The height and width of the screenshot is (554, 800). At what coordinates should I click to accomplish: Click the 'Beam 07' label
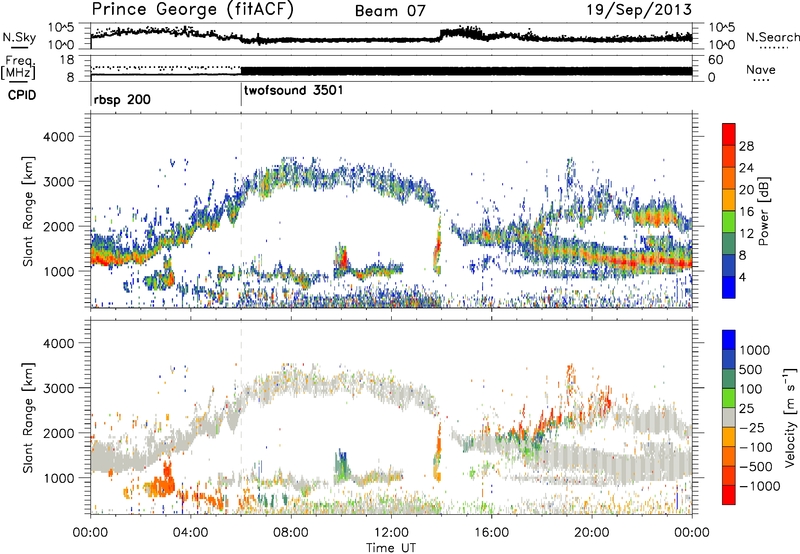(x=390, y=11)
